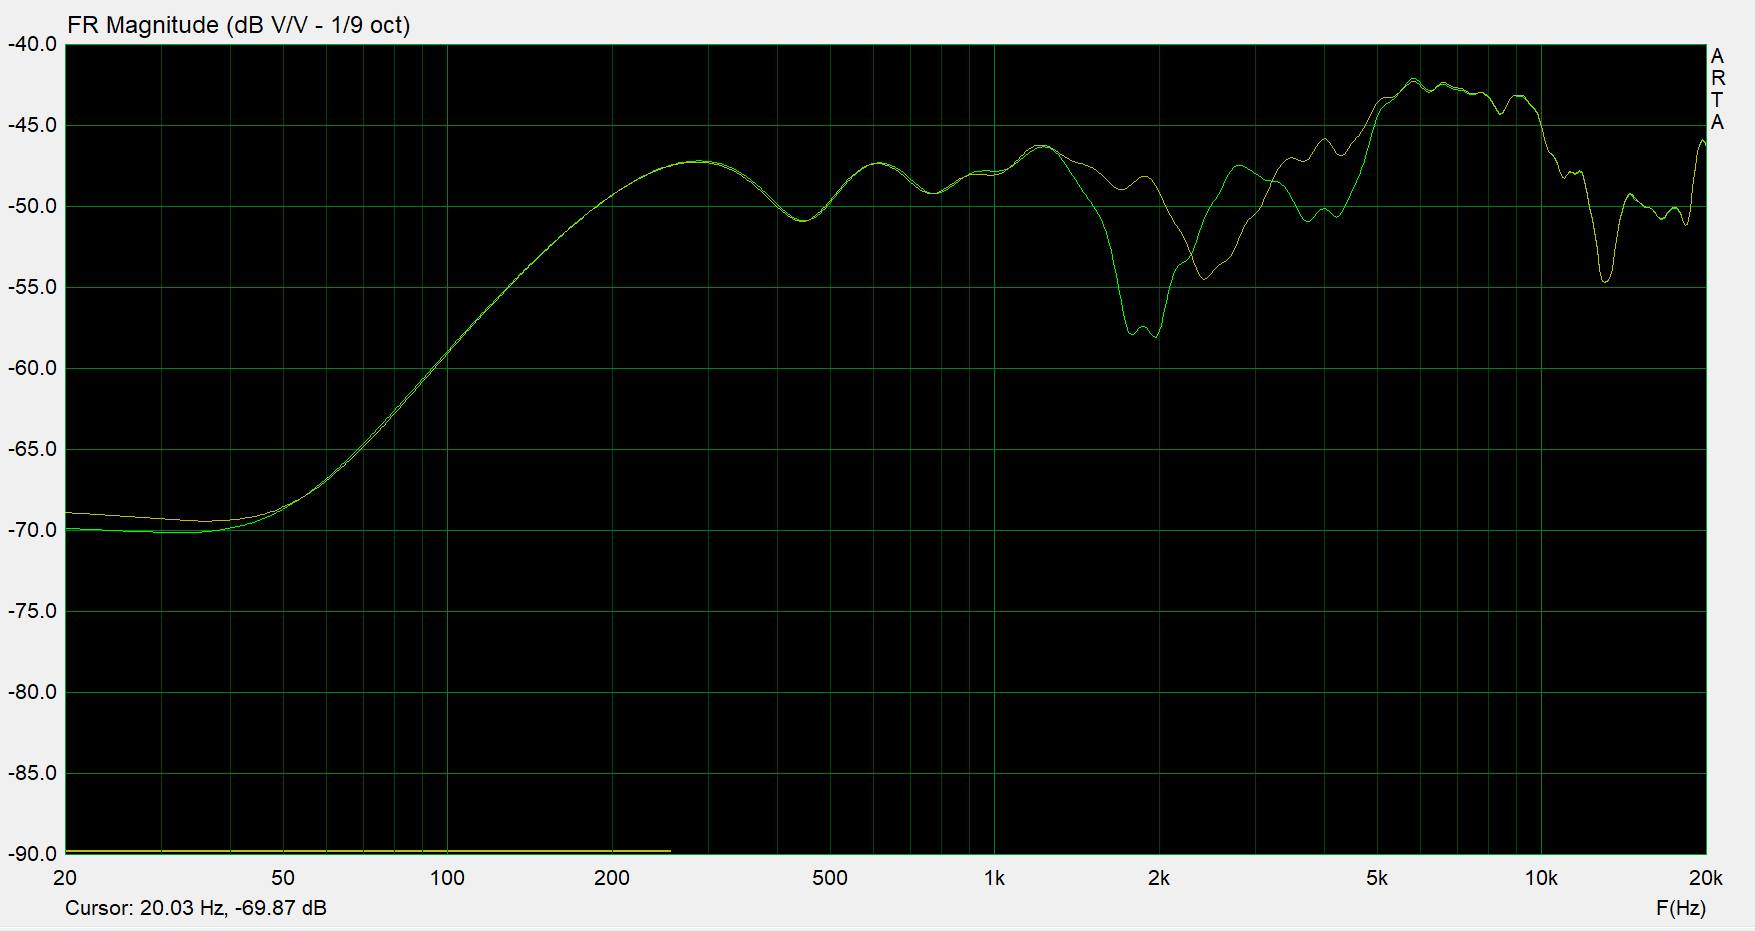
Task: Click the -60.0 dB axis label
Action: [x=32, y=368]
